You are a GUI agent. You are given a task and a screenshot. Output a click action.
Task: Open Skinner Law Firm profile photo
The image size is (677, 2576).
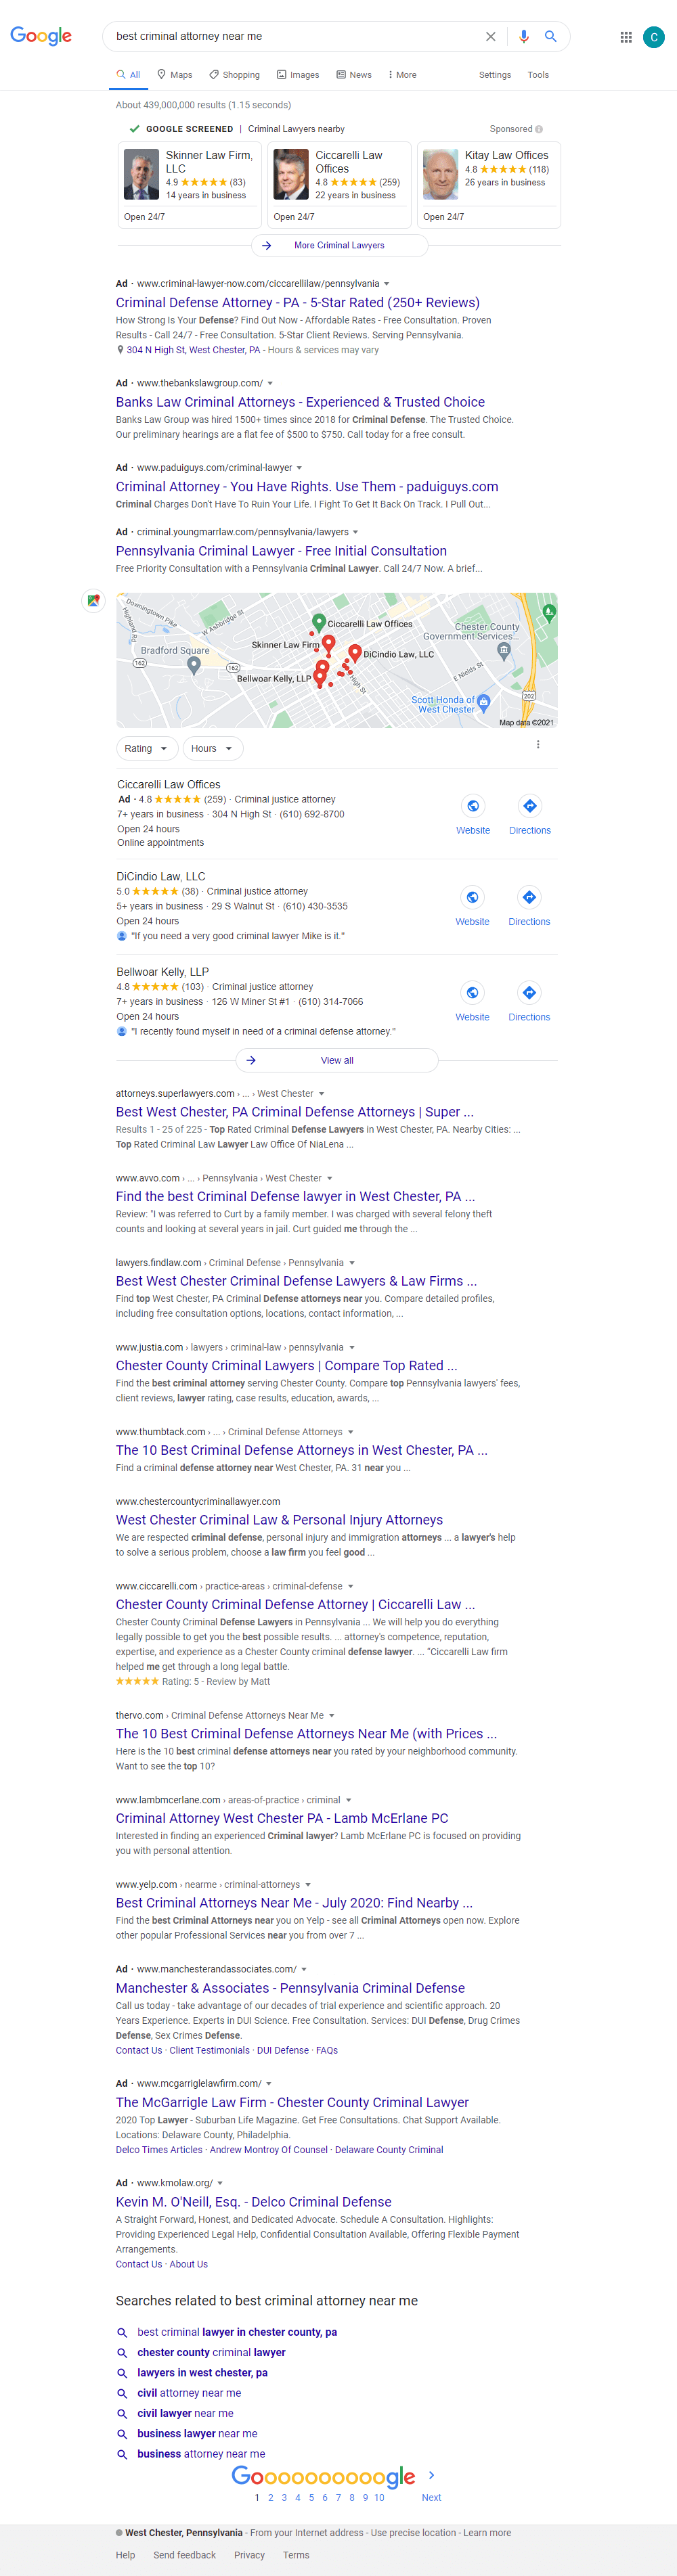[141, 174]
